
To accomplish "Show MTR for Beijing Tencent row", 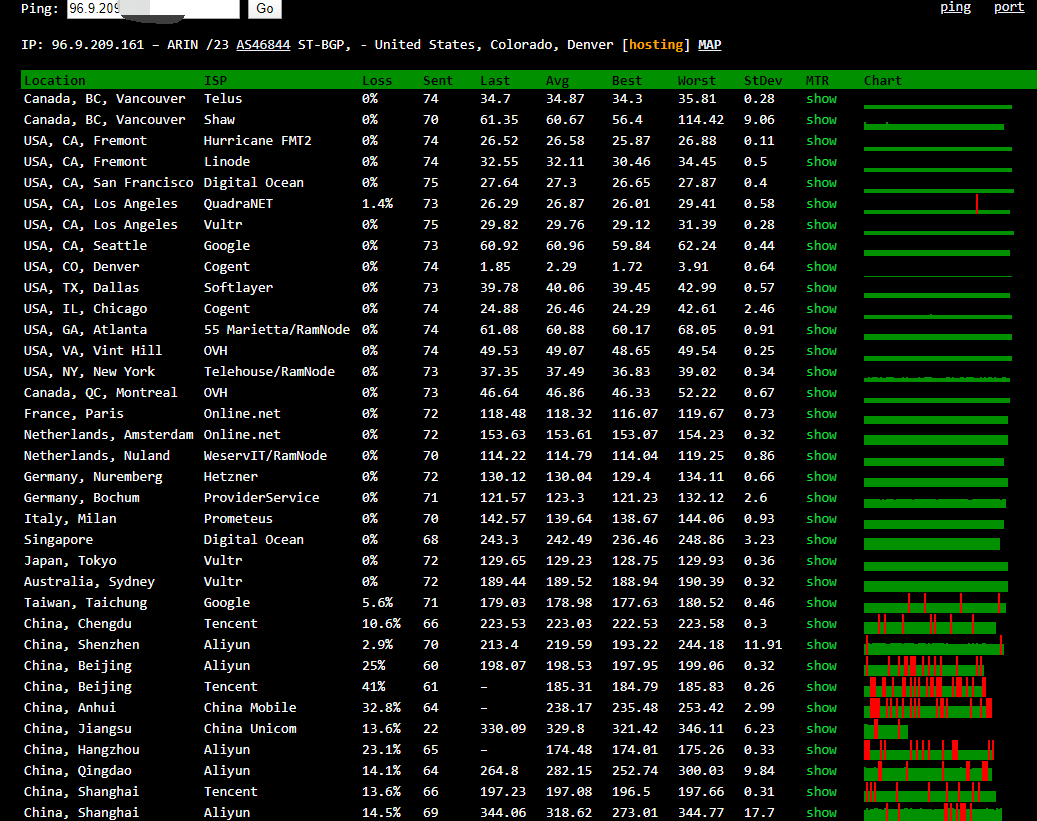I will (821, 687).
